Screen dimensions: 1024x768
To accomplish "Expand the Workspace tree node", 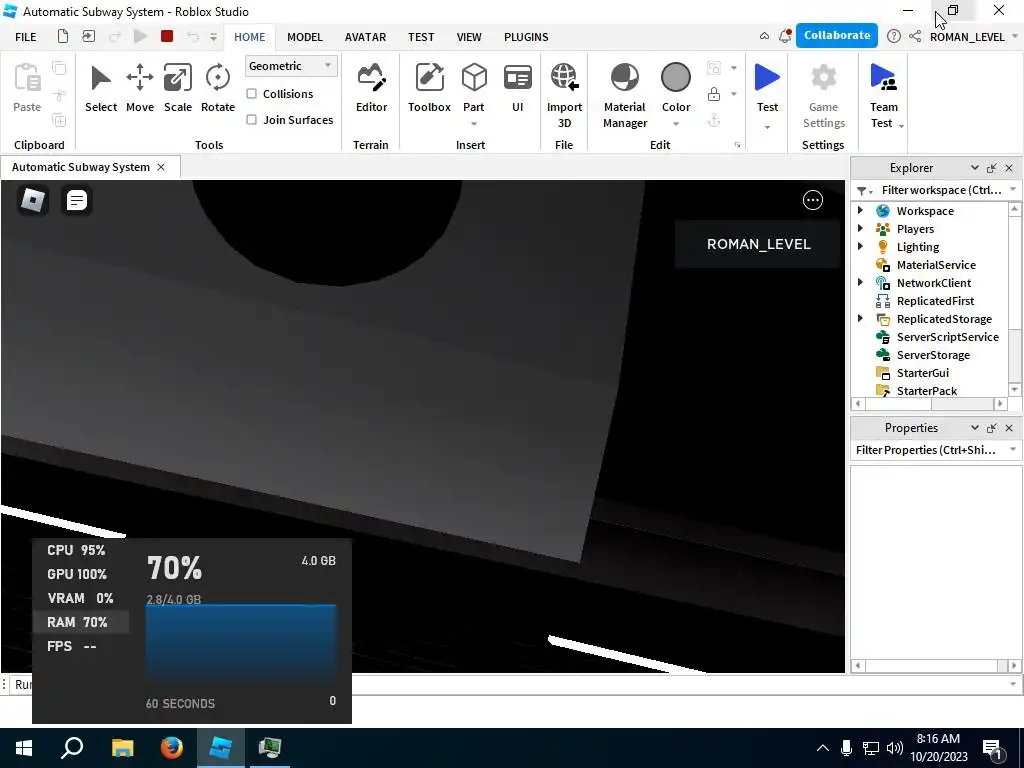I will [860, 210].
